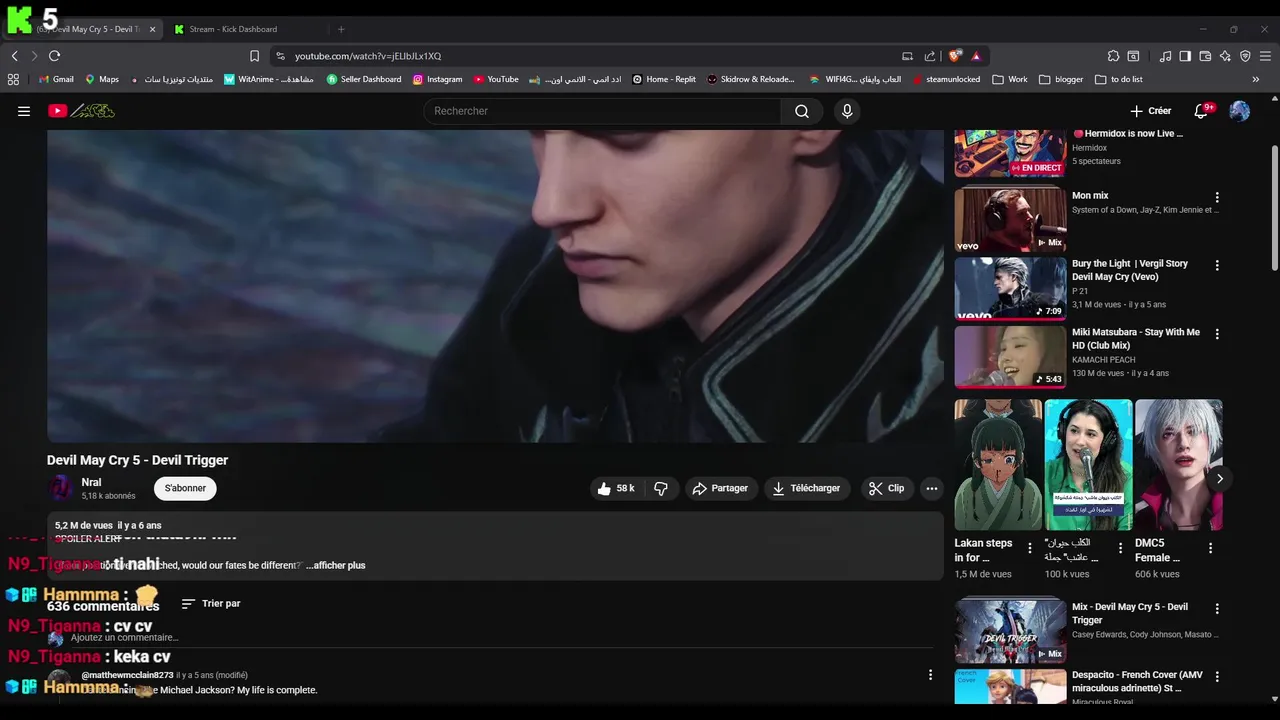Open more actions menu next to Clip
Viewport: 1280px width, 720px height.
932,488
